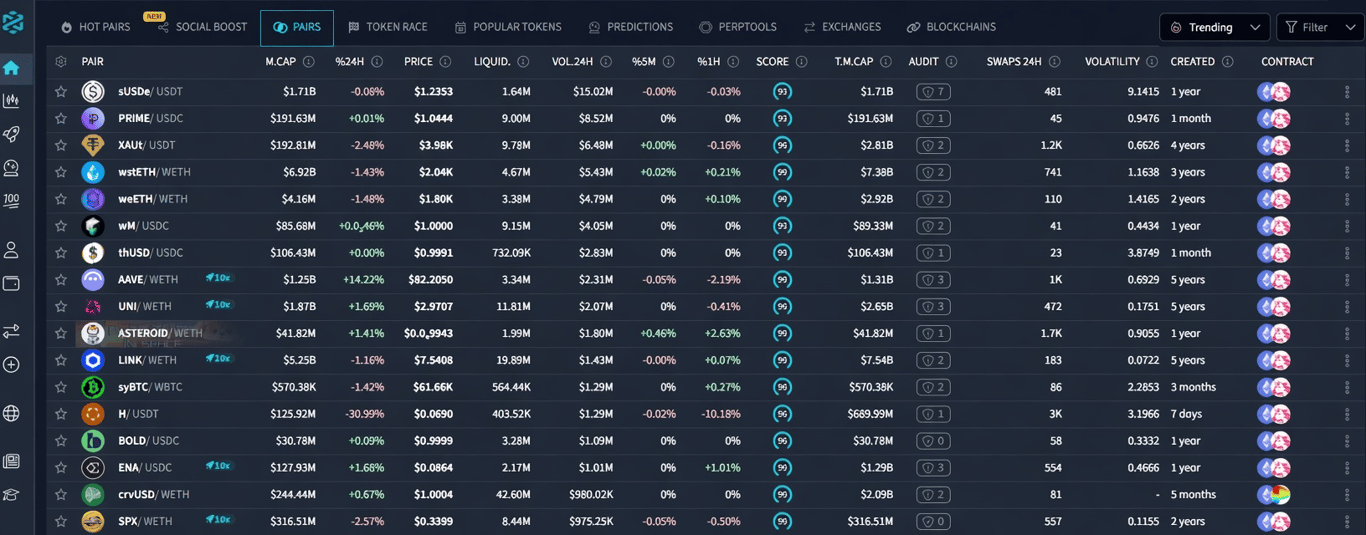Open the home page from sidebar

(x=11, y=68)
